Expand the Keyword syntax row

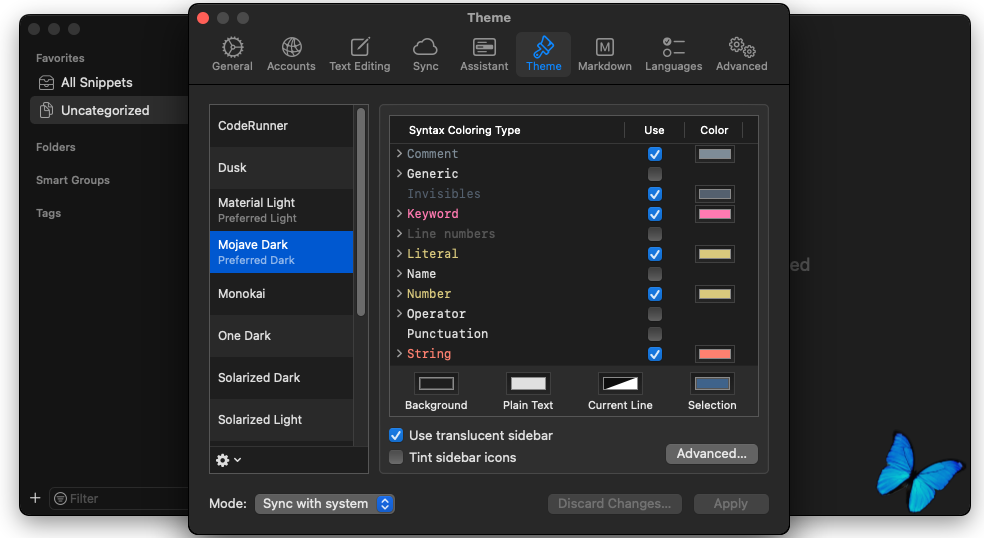click(399, 213)
